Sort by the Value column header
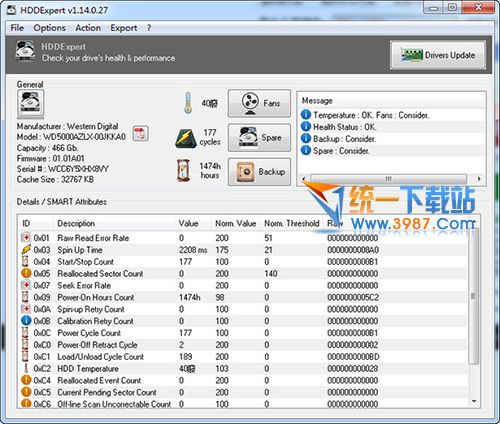Viewport: 500px width, 424px height. coord(193,223)
